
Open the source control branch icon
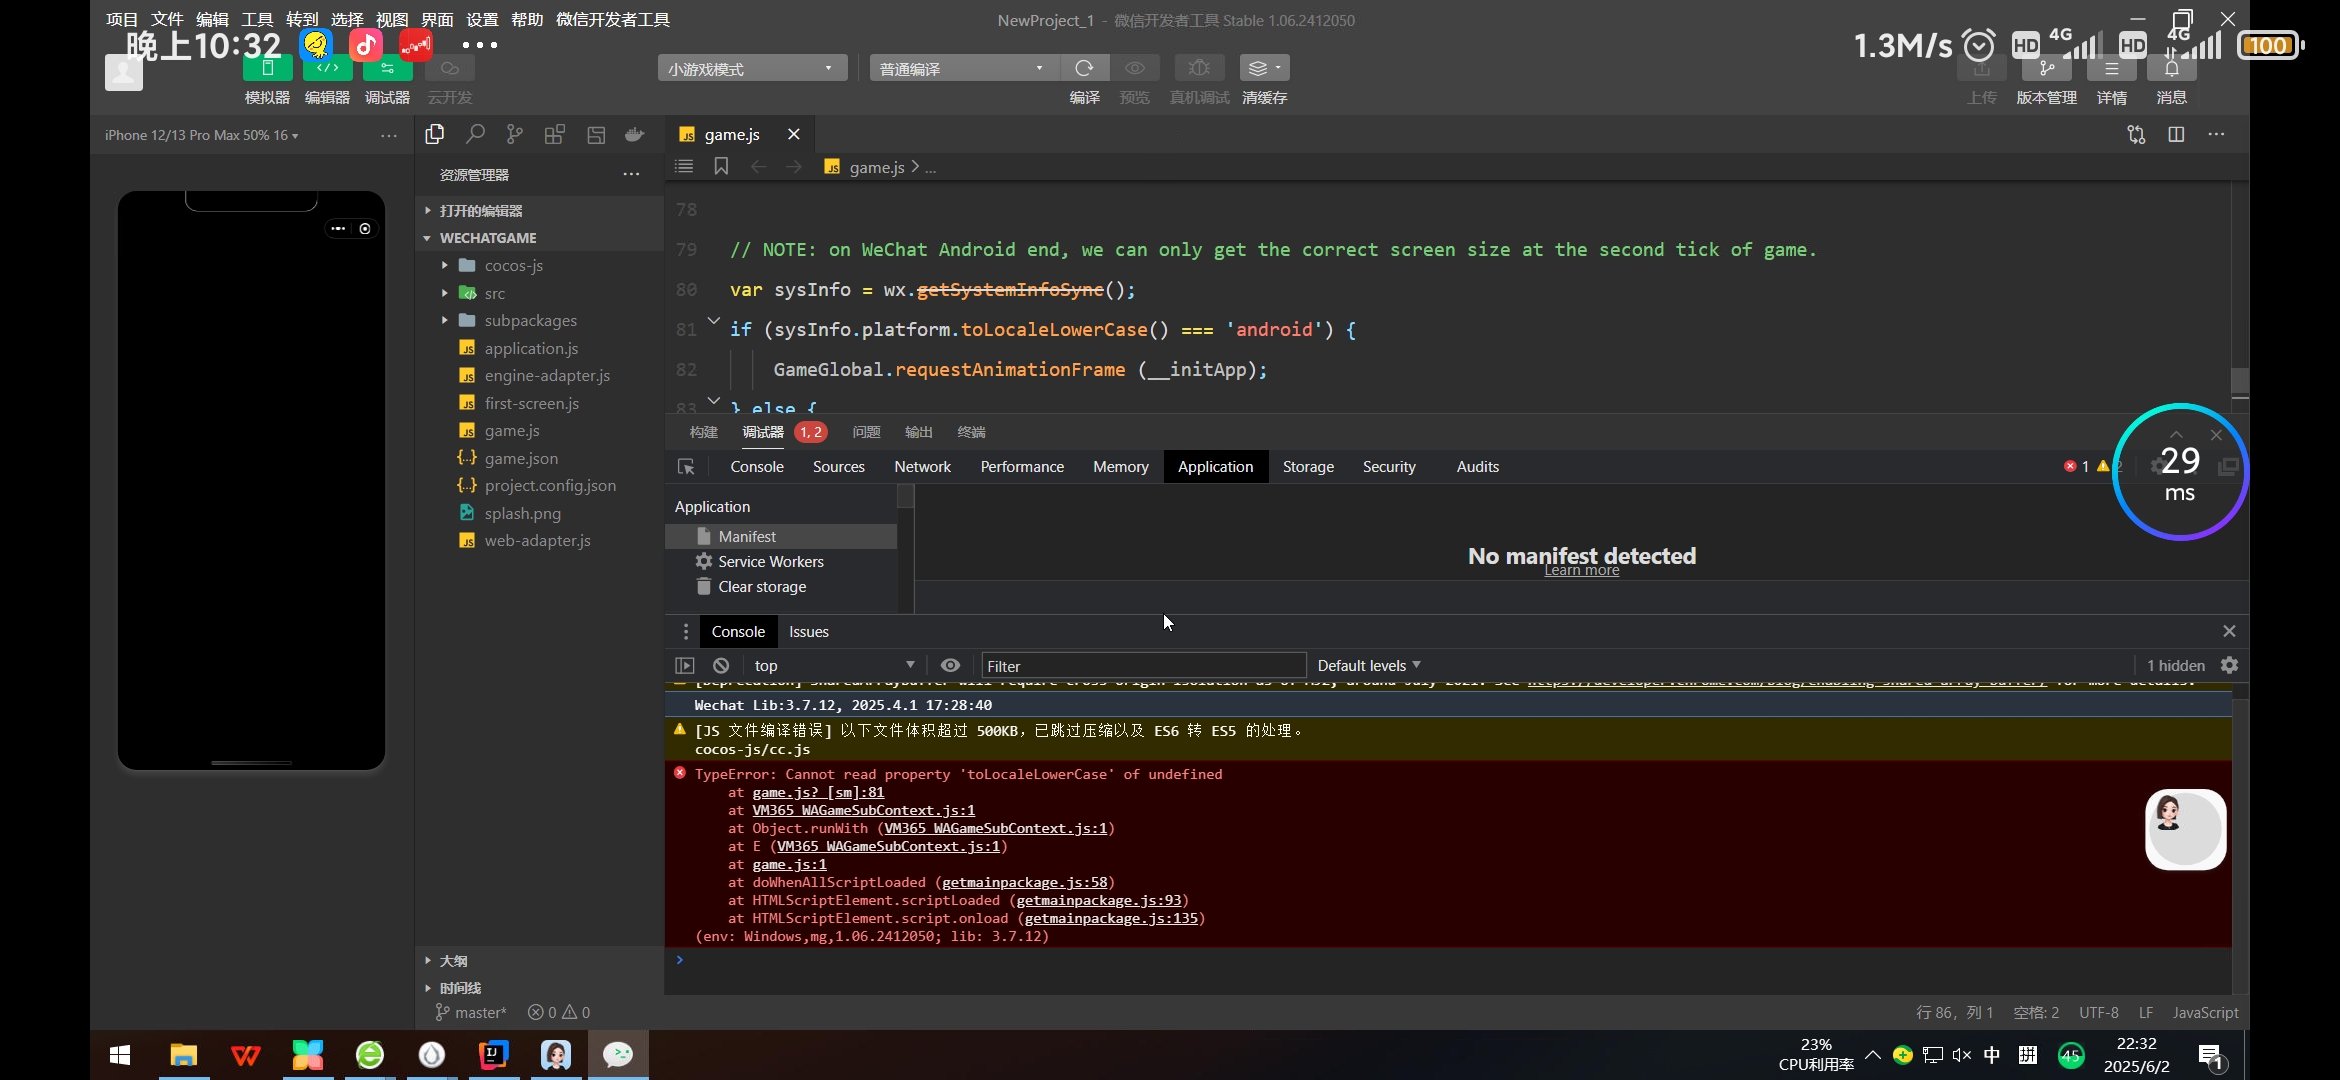coord(514,134)
